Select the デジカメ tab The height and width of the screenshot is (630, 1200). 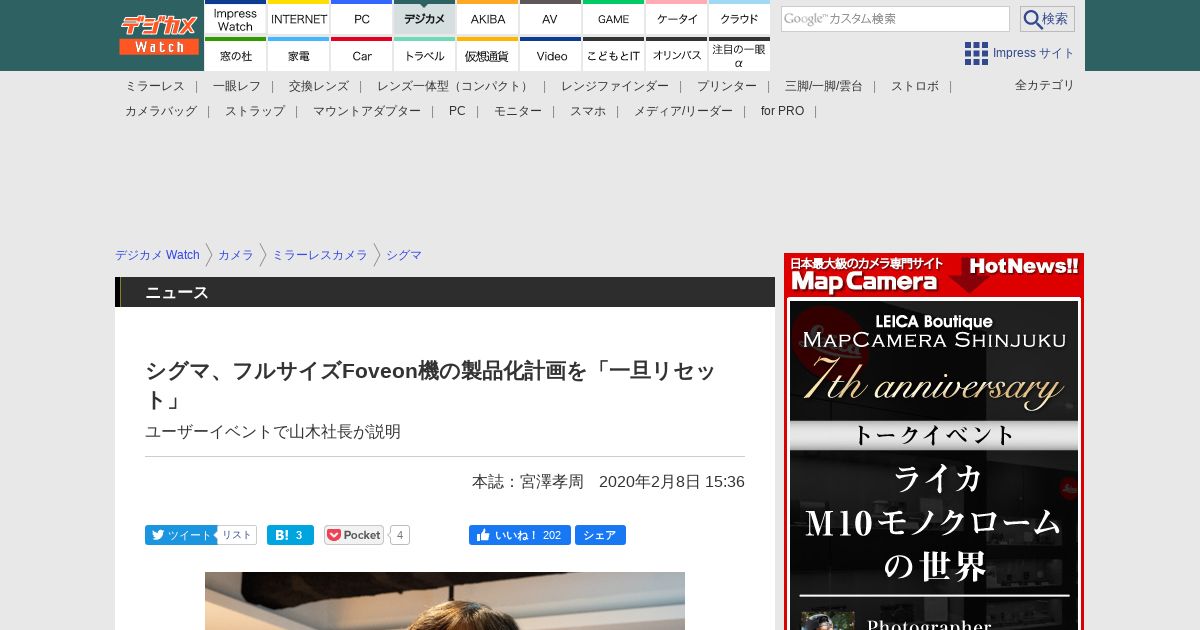click(x=425, y=18)
